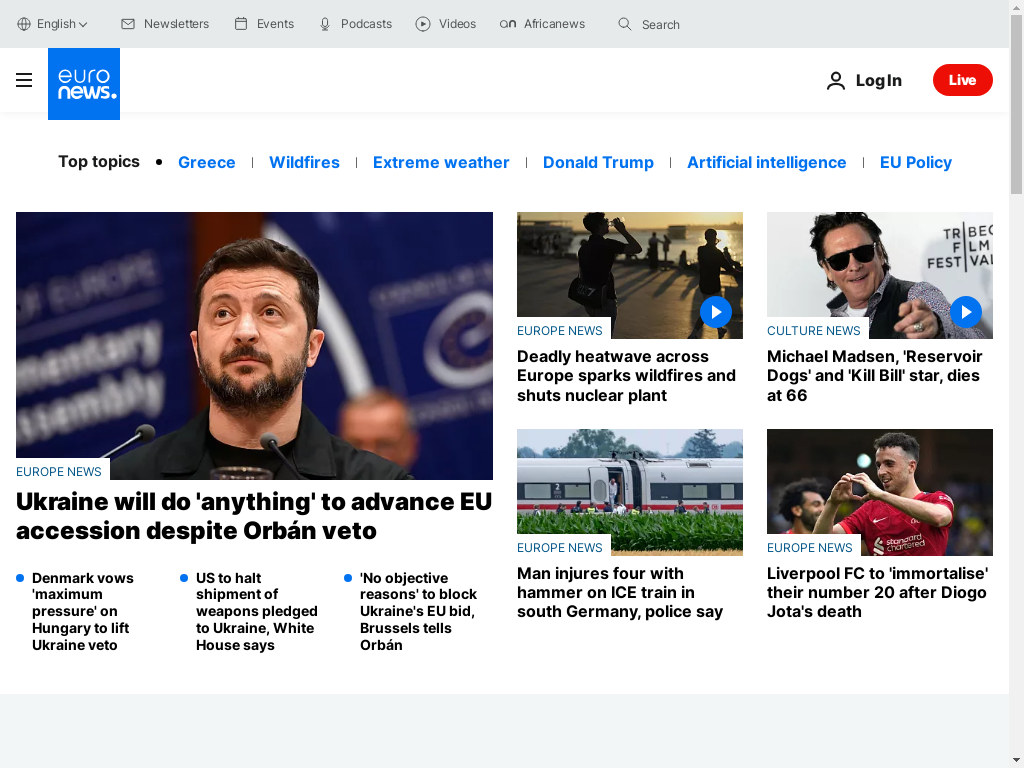Select the Wildfires topic
Image resolution: width=1024 pixels, height=768 pixels.
(x=304, y=163)
